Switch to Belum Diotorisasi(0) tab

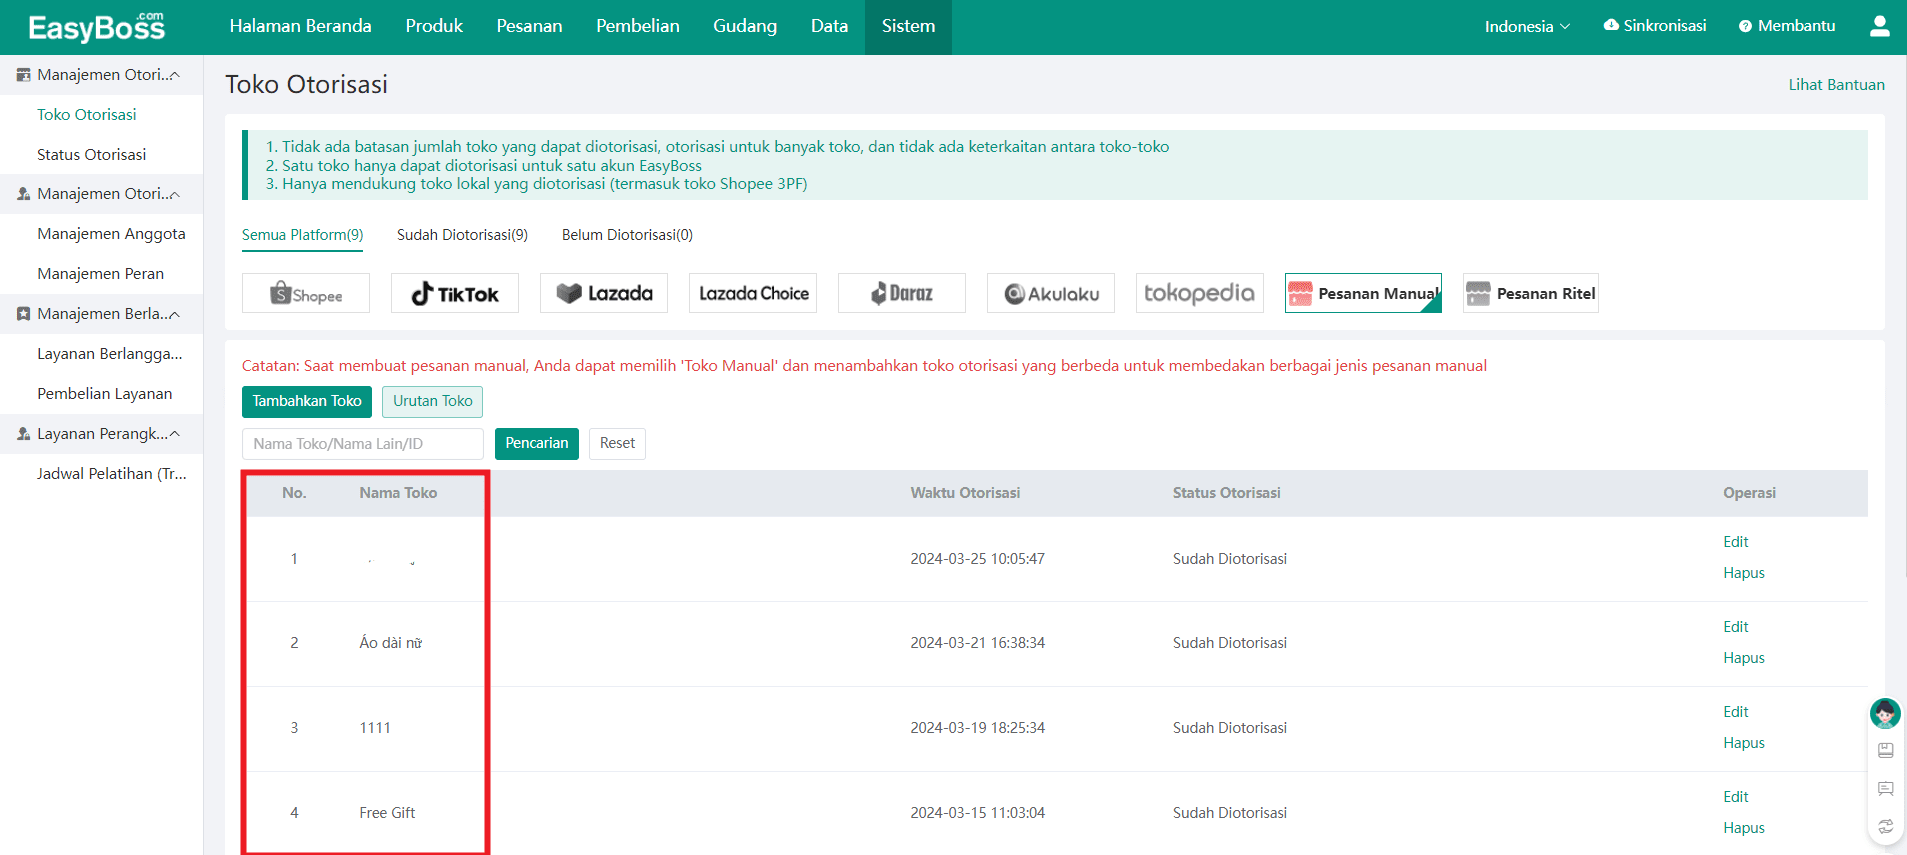coord(627,235)
